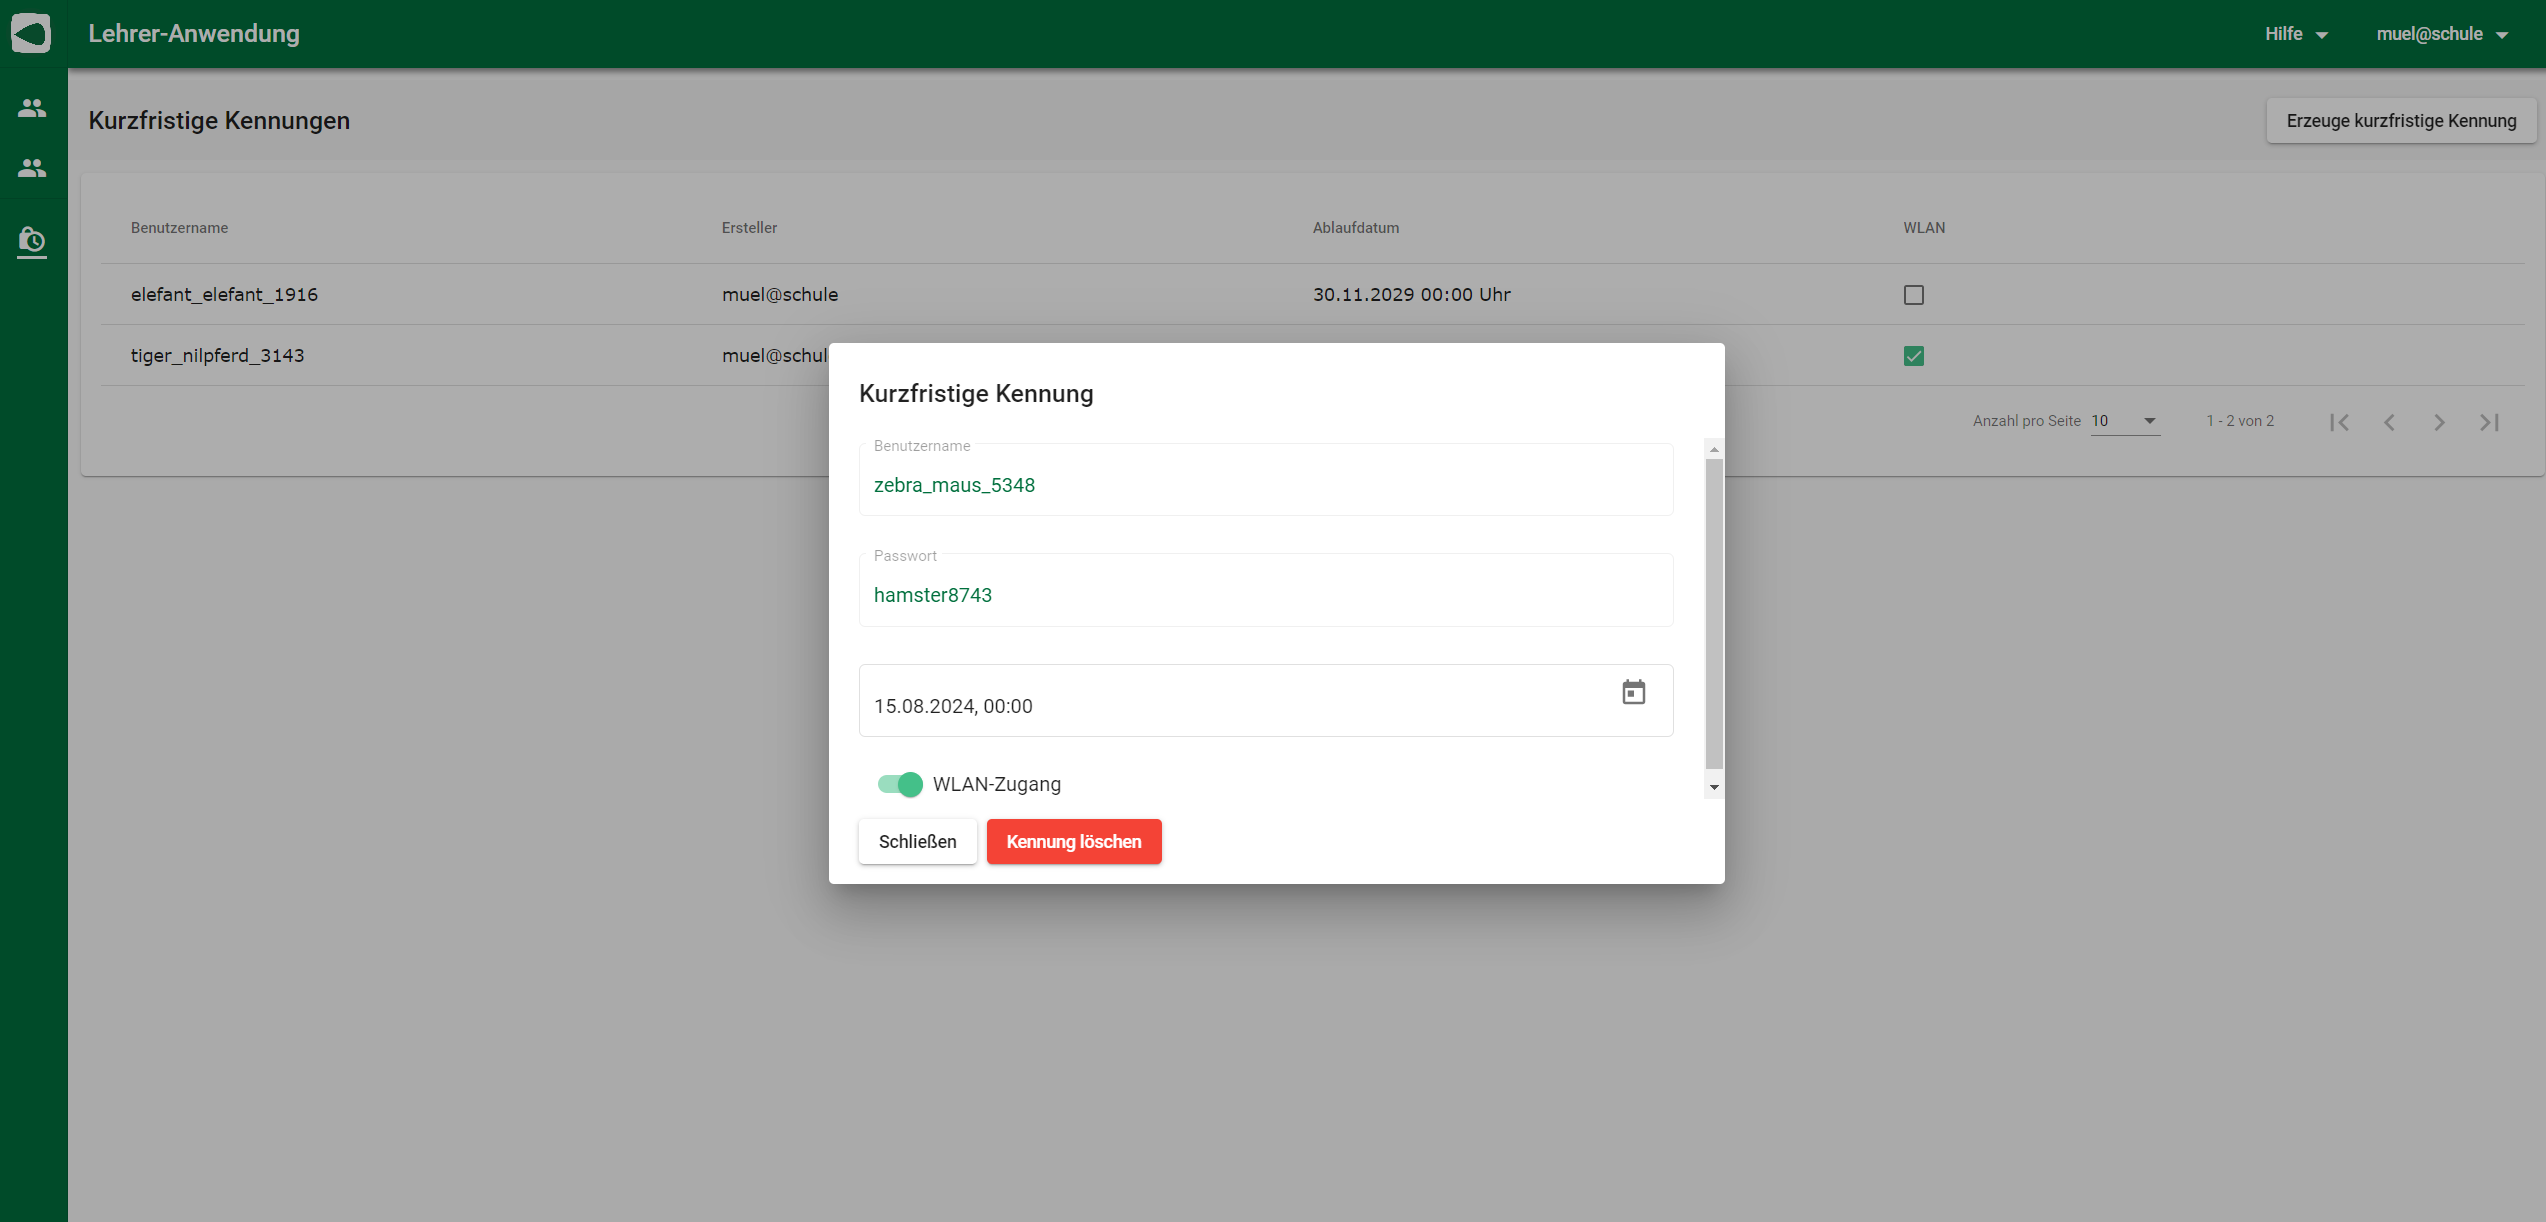Click the Passwort field hamster8743
Image resolution: width=2546 pixels, height=1222 pixels.
click(1265, 590)
